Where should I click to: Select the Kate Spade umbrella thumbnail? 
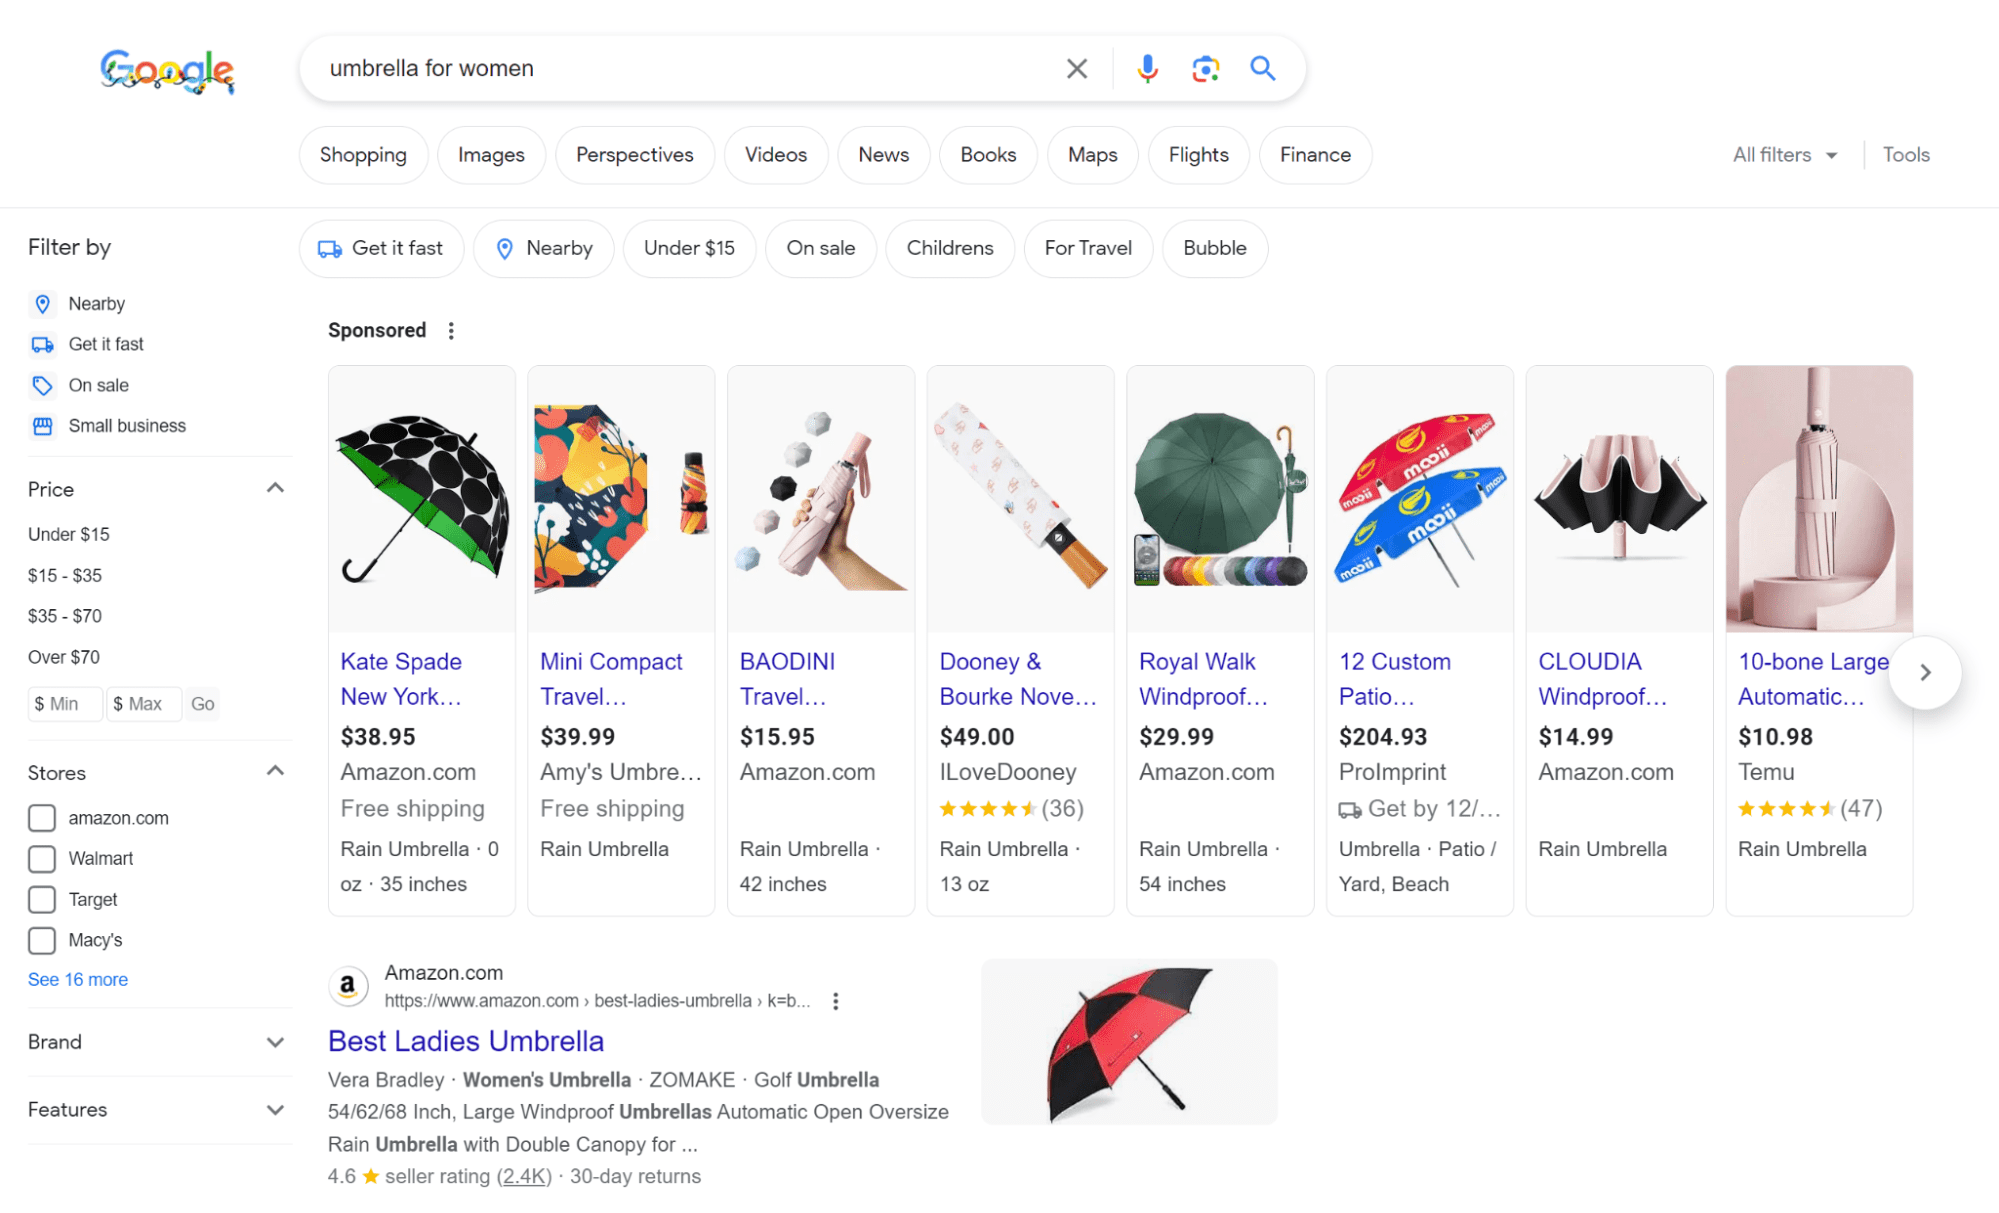pos(422,498)
